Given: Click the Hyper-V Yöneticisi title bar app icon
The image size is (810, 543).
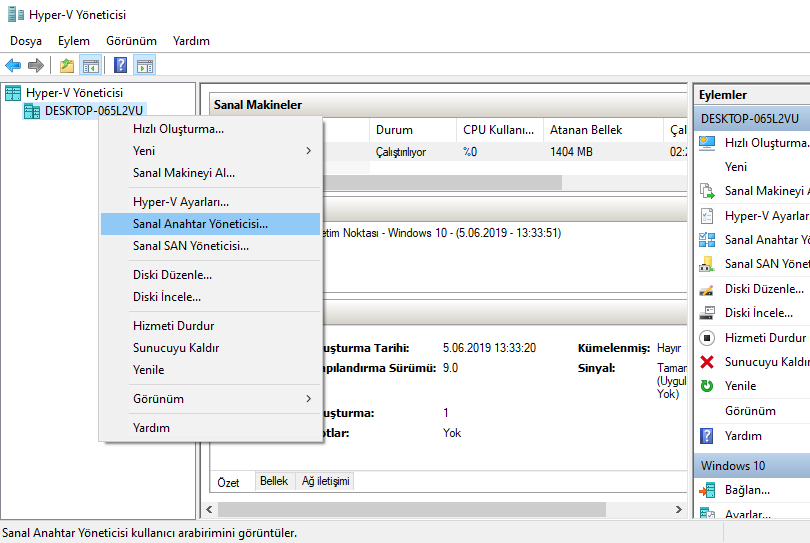Looking at the screenshot, I should (15, 14).
